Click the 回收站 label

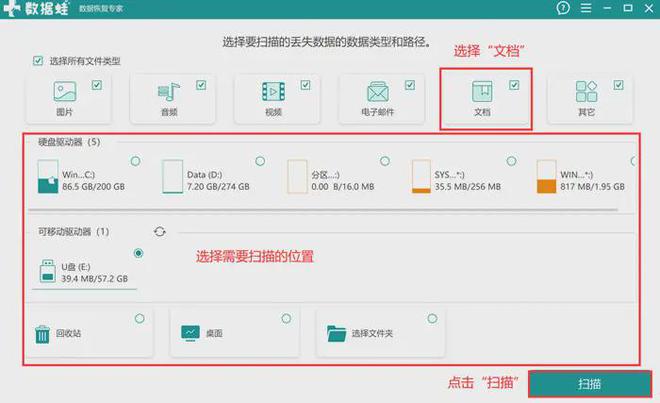pyautogui.click(x=68, y=334)
